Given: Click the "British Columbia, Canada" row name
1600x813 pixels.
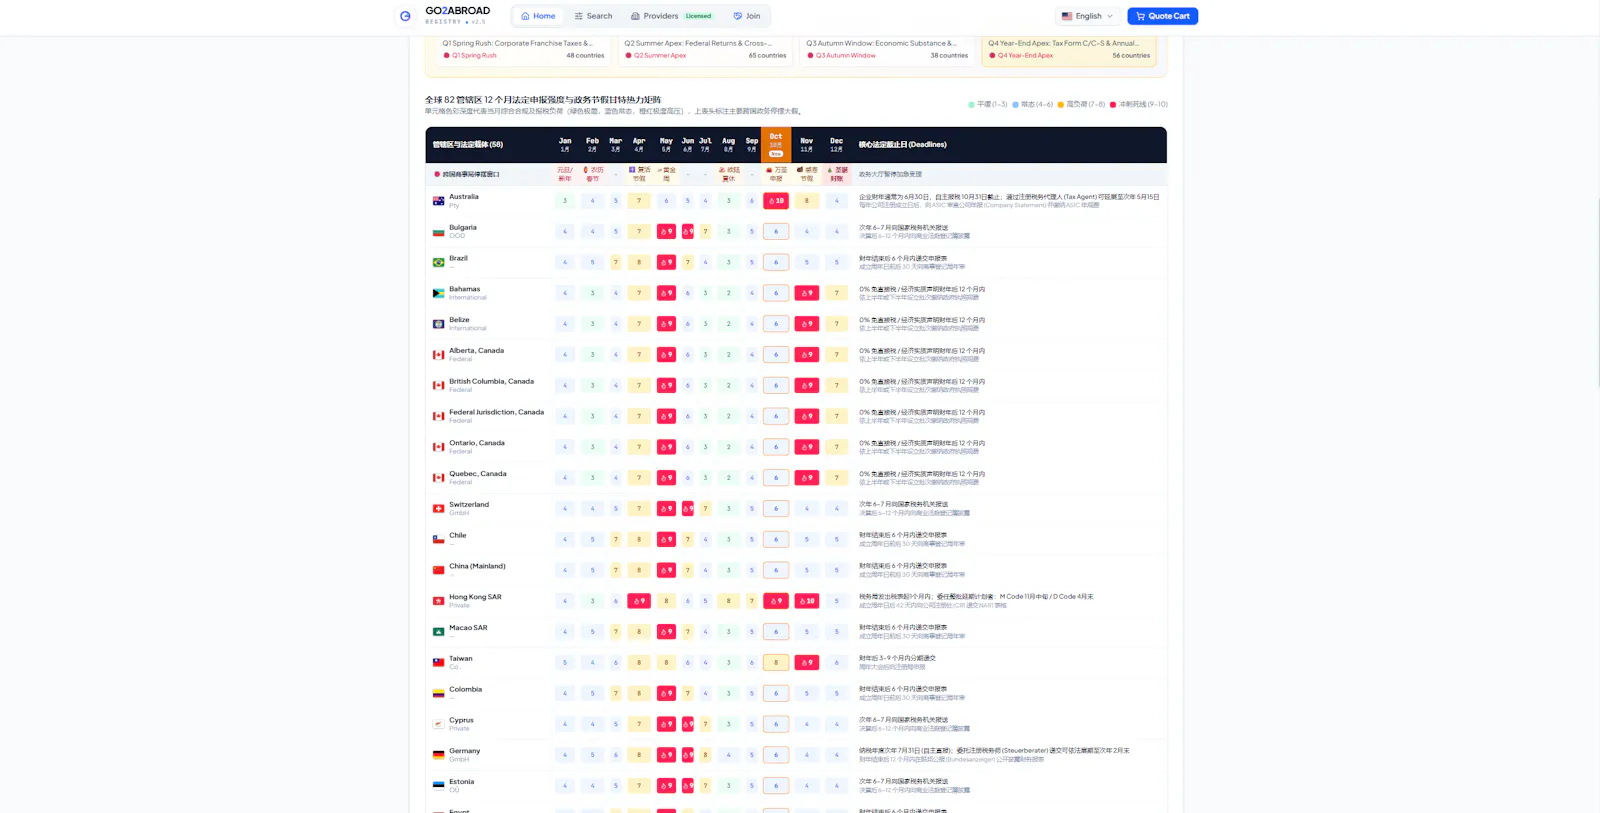Looking at the screenshot, I should point(491,381).
